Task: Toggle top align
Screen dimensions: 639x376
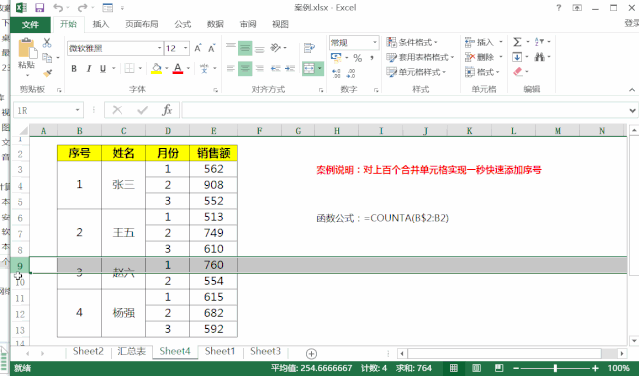Action: [231, 48]
